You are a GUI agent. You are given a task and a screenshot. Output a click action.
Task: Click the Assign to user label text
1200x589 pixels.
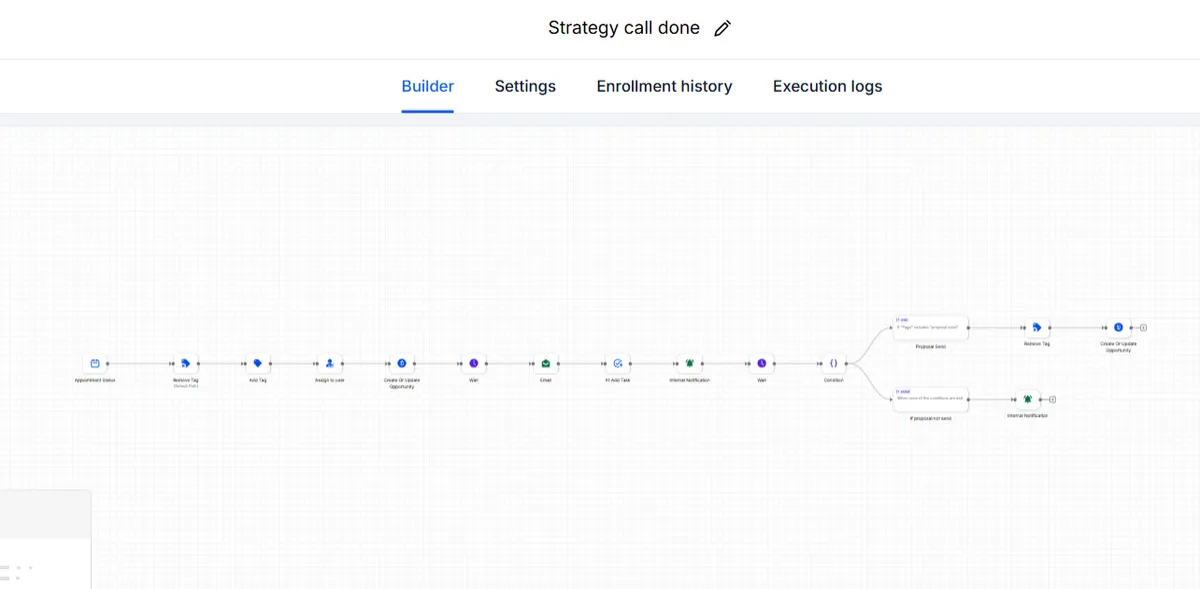tap(329, 380)
